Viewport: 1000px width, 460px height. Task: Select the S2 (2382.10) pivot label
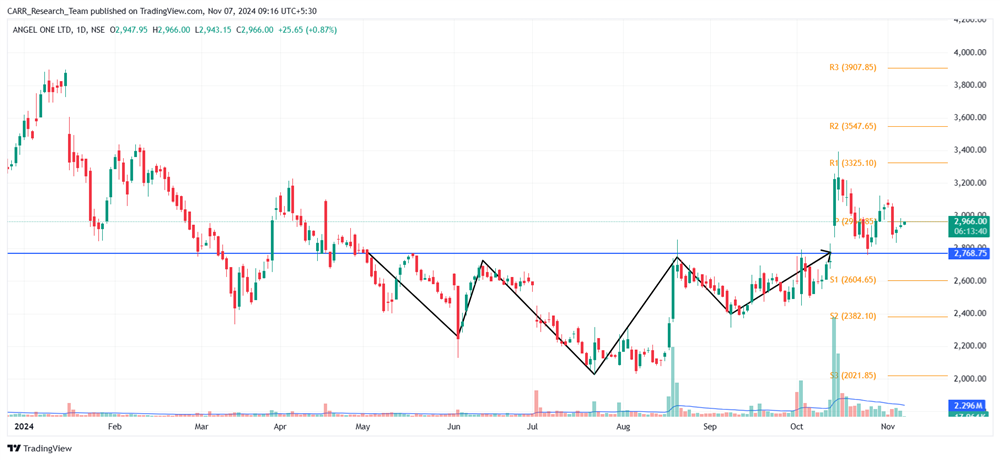(x=853, y=316)
